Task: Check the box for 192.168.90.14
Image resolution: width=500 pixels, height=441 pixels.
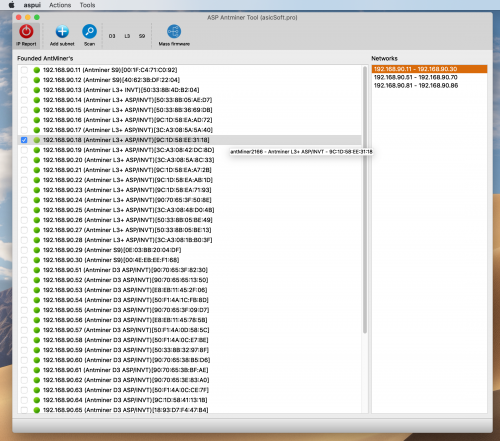Action: coord(24,100)
